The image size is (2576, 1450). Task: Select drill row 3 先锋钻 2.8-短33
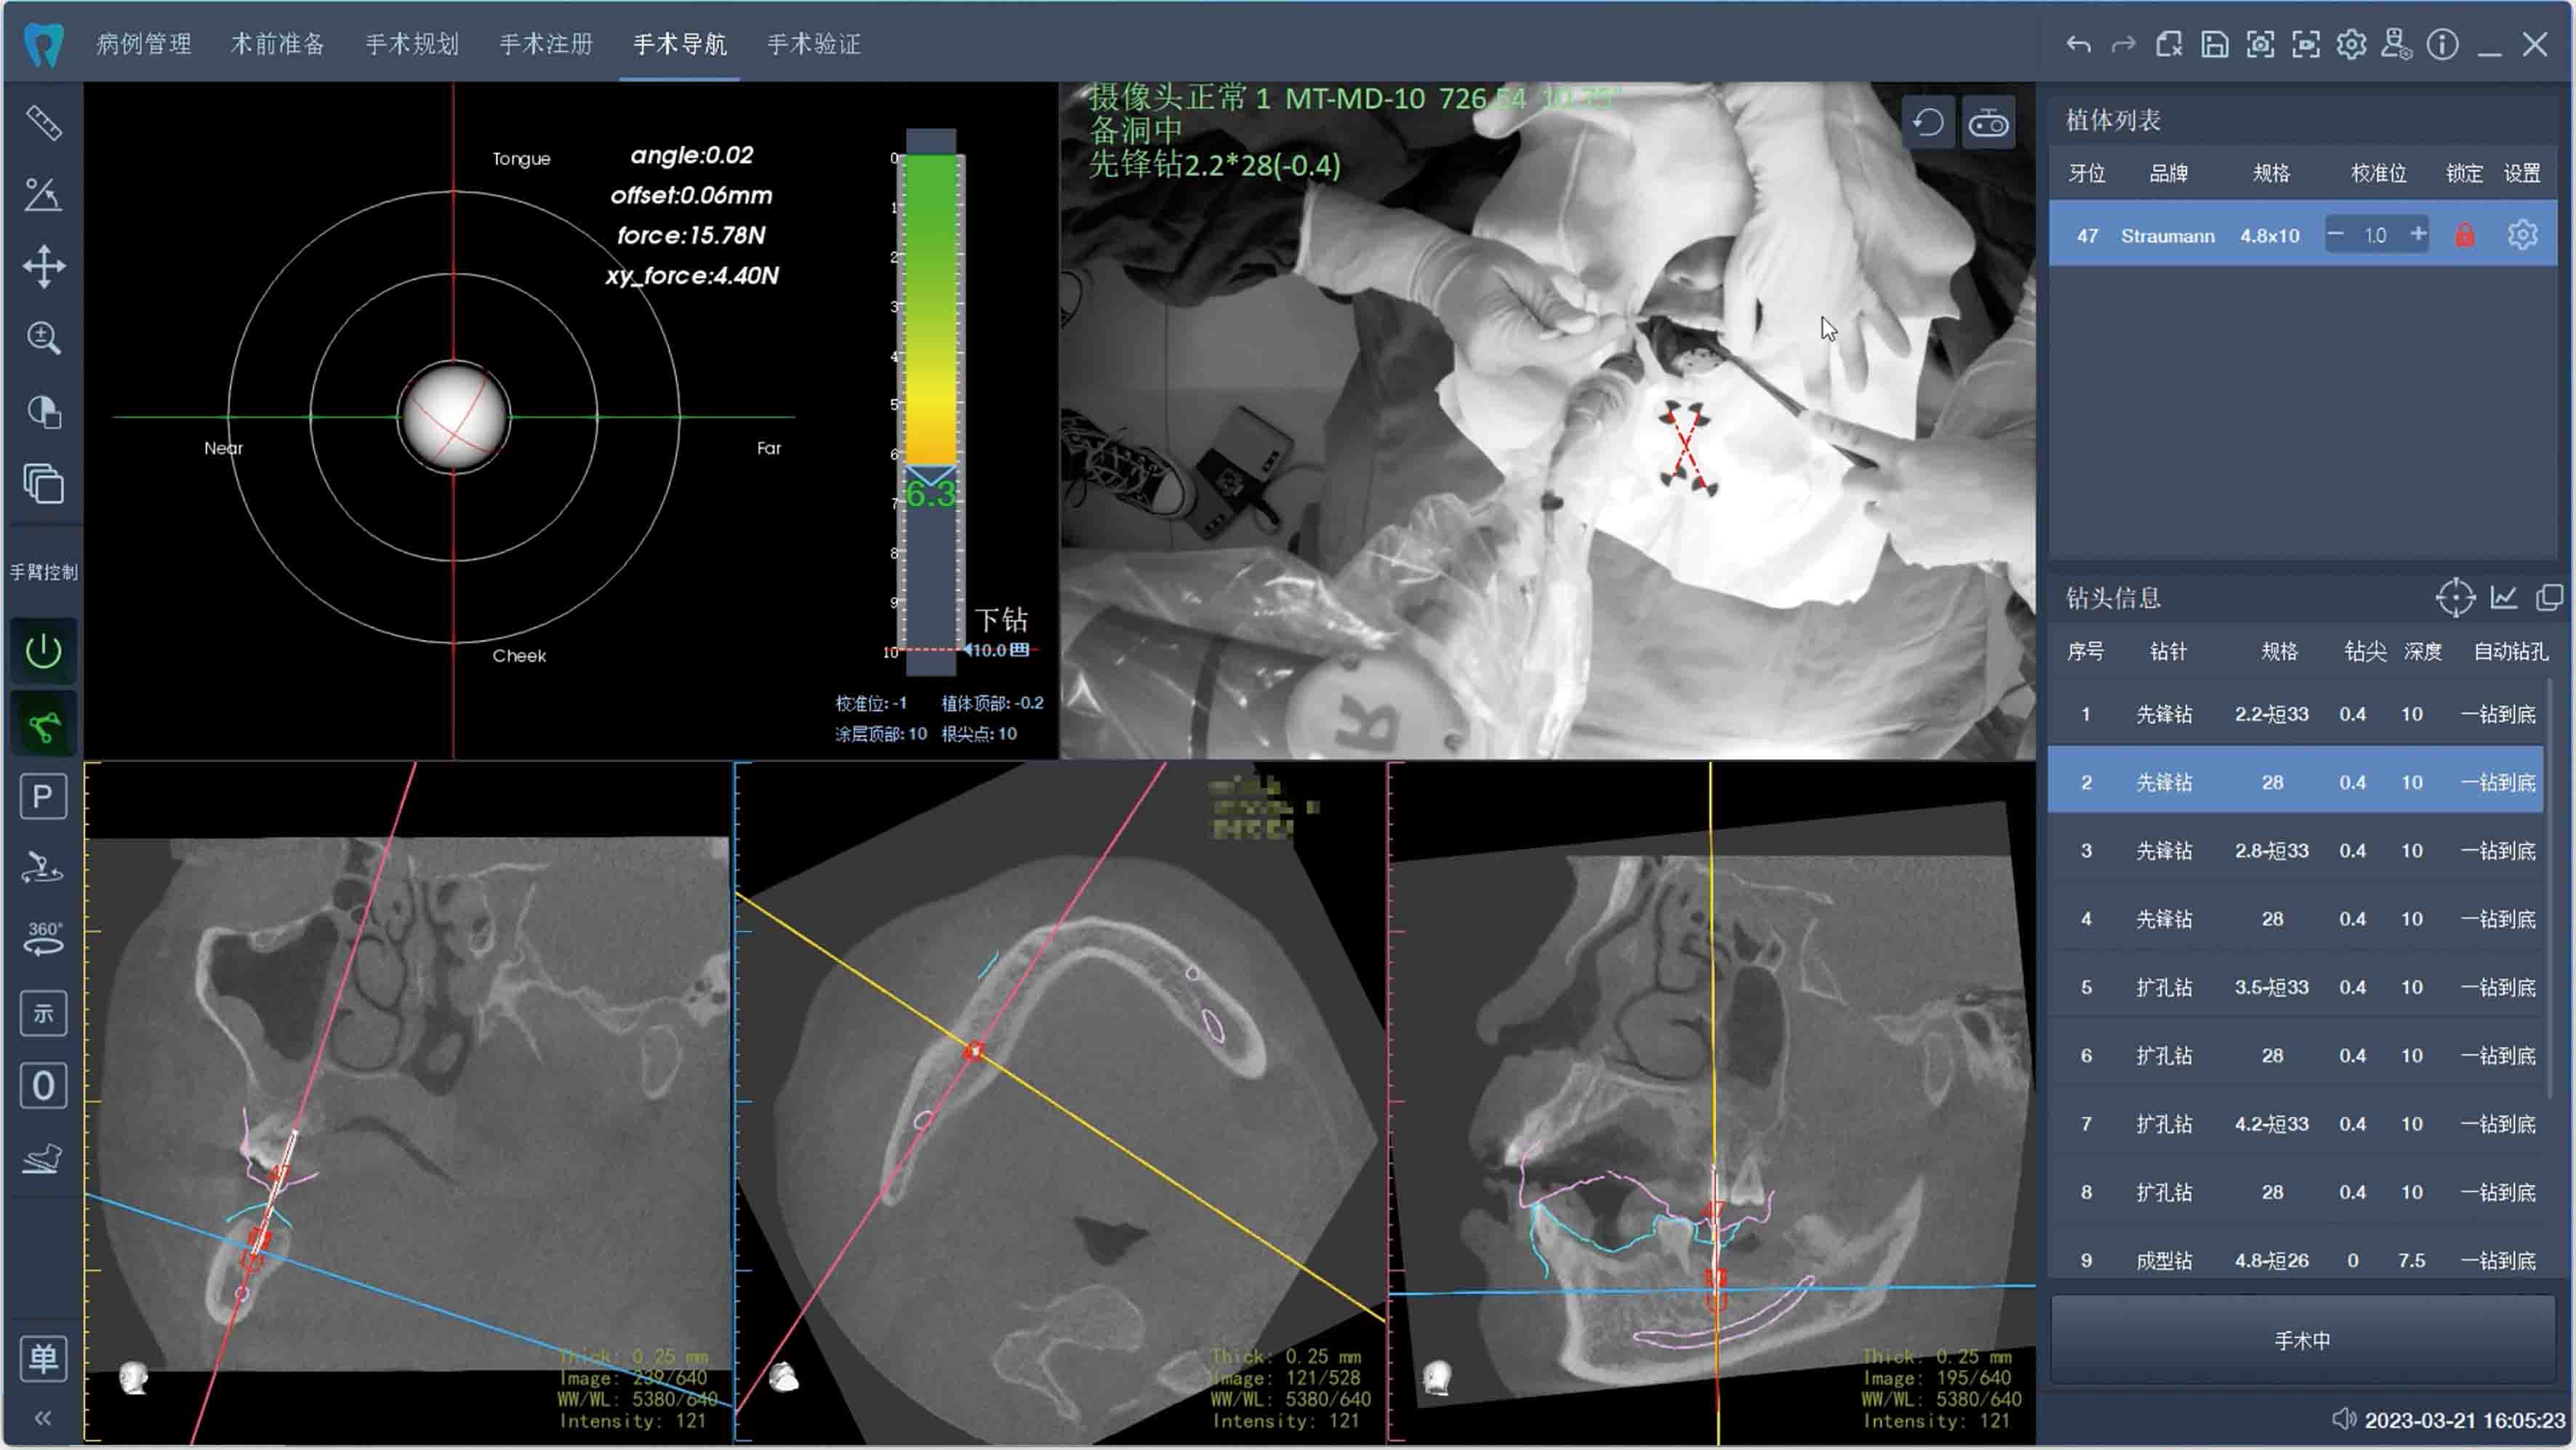pos(2296,850)
